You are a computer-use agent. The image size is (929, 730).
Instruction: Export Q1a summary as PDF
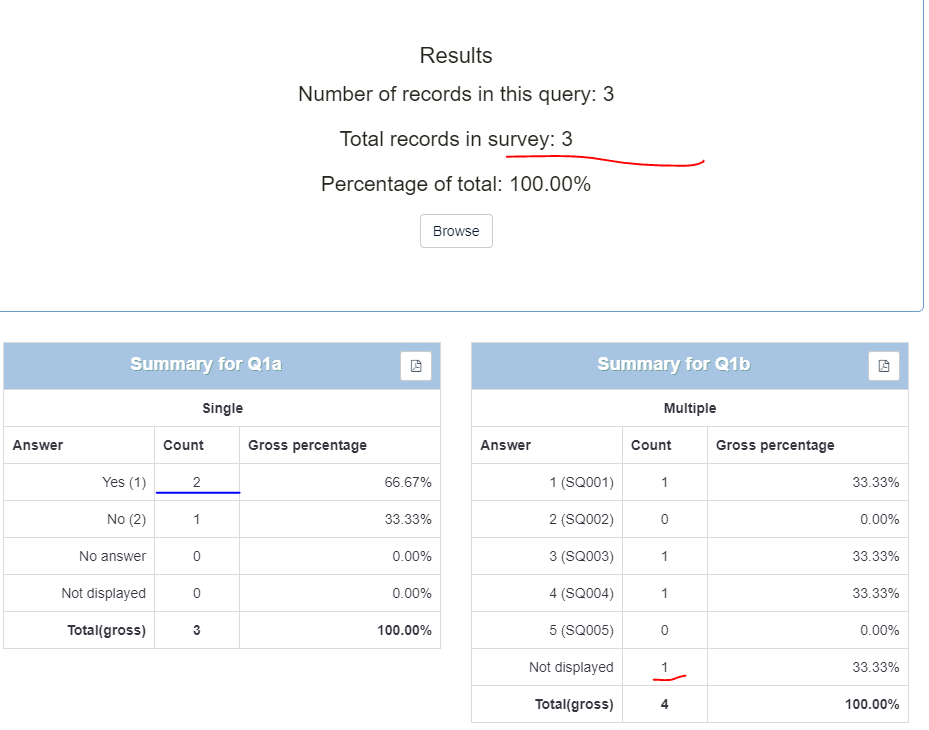tap(416, 366)
